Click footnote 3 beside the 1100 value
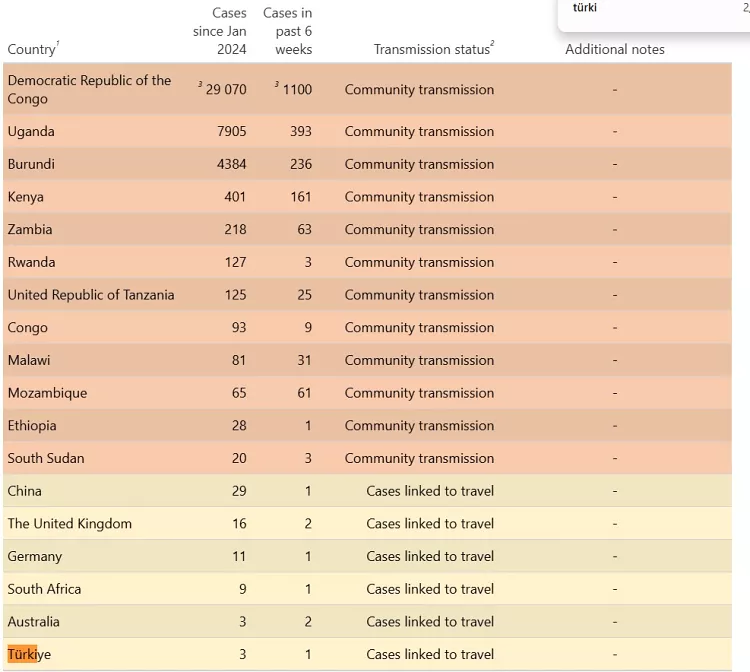This screenshot has width=750, height=672. (x=277, y=85)
